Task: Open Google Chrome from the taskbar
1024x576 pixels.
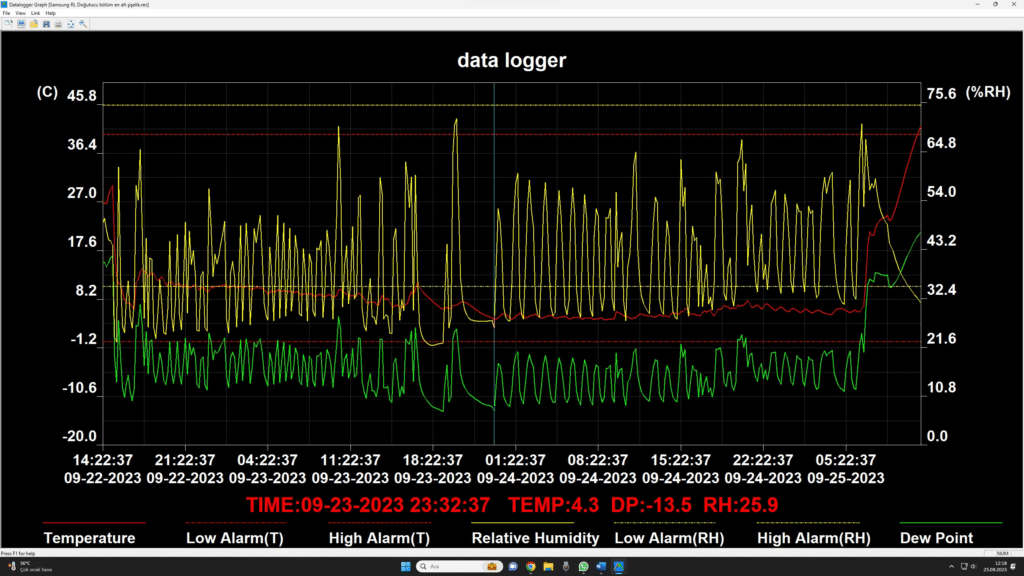Action: pyautogui.click(x=530, y=566)
